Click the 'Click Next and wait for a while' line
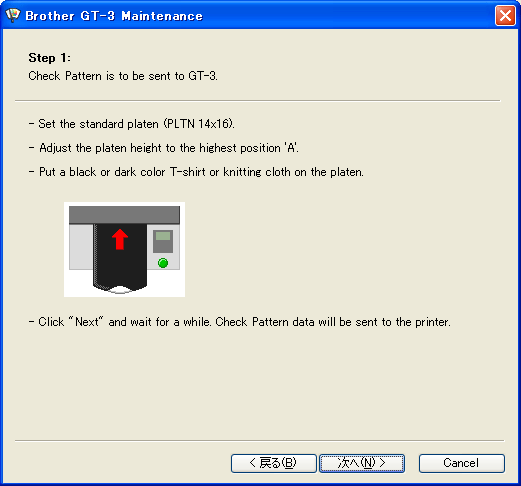Viewport: 521px width, 486px height. click(240, 322)
